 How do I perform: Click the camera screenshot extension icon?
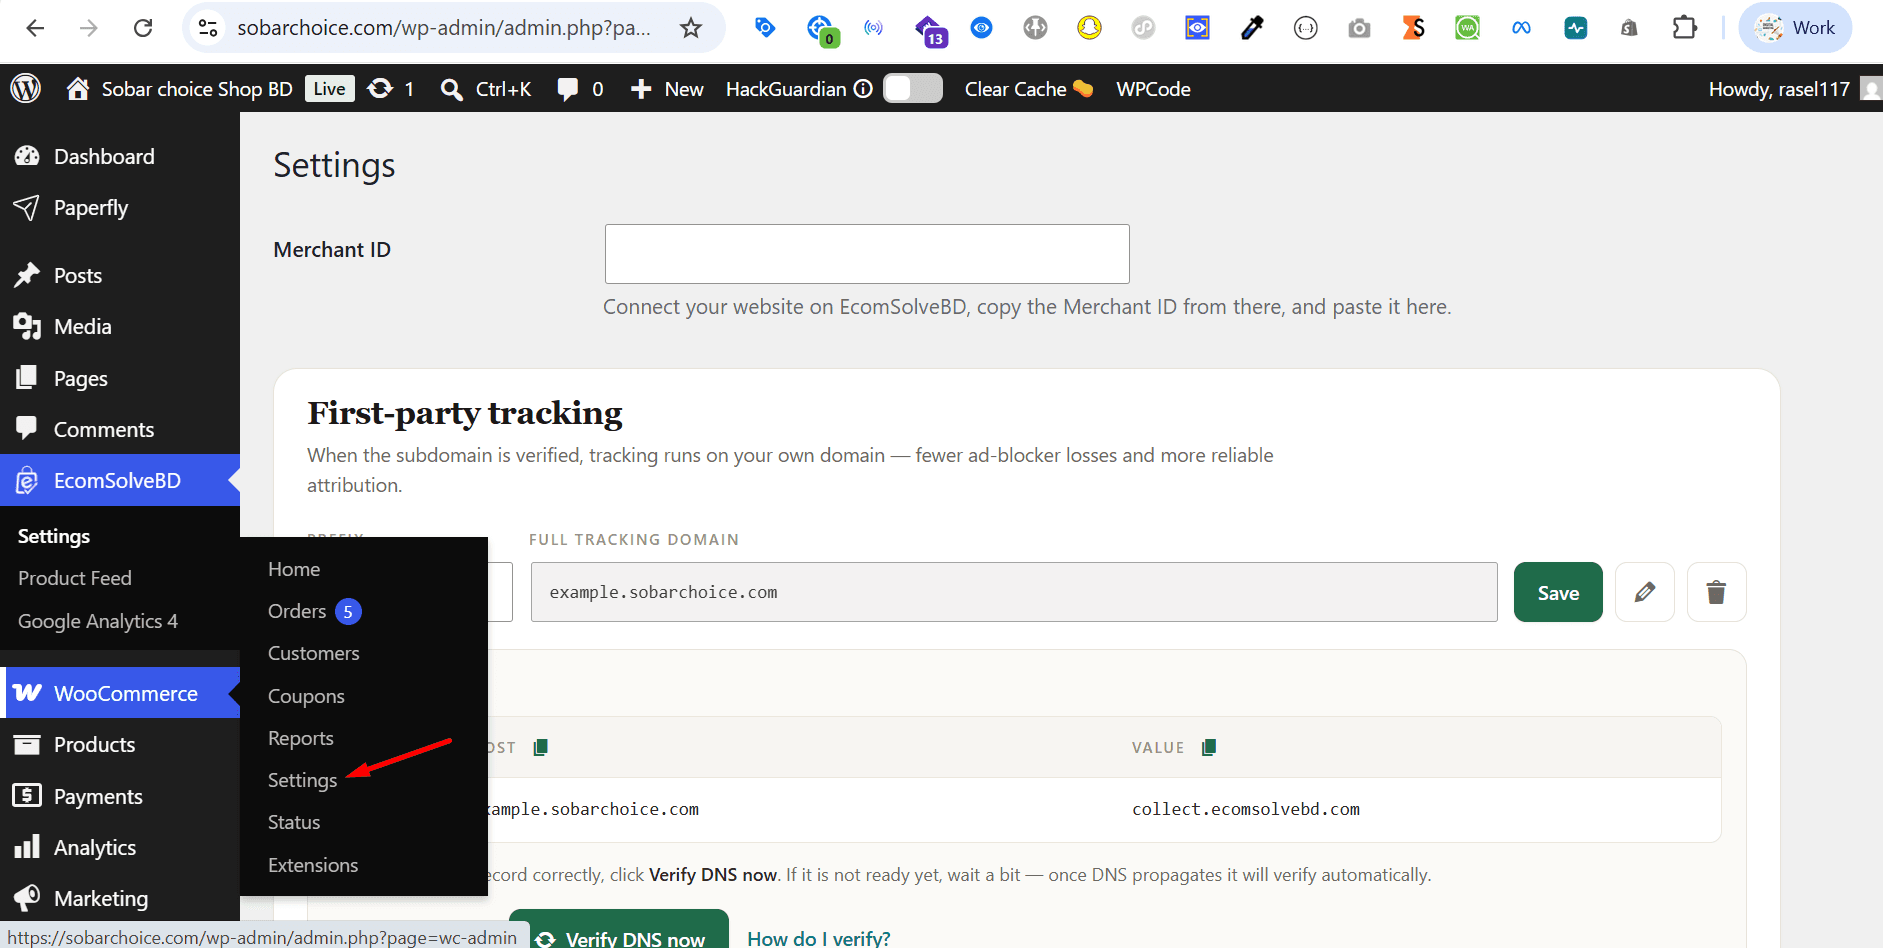click(1359, 28)
